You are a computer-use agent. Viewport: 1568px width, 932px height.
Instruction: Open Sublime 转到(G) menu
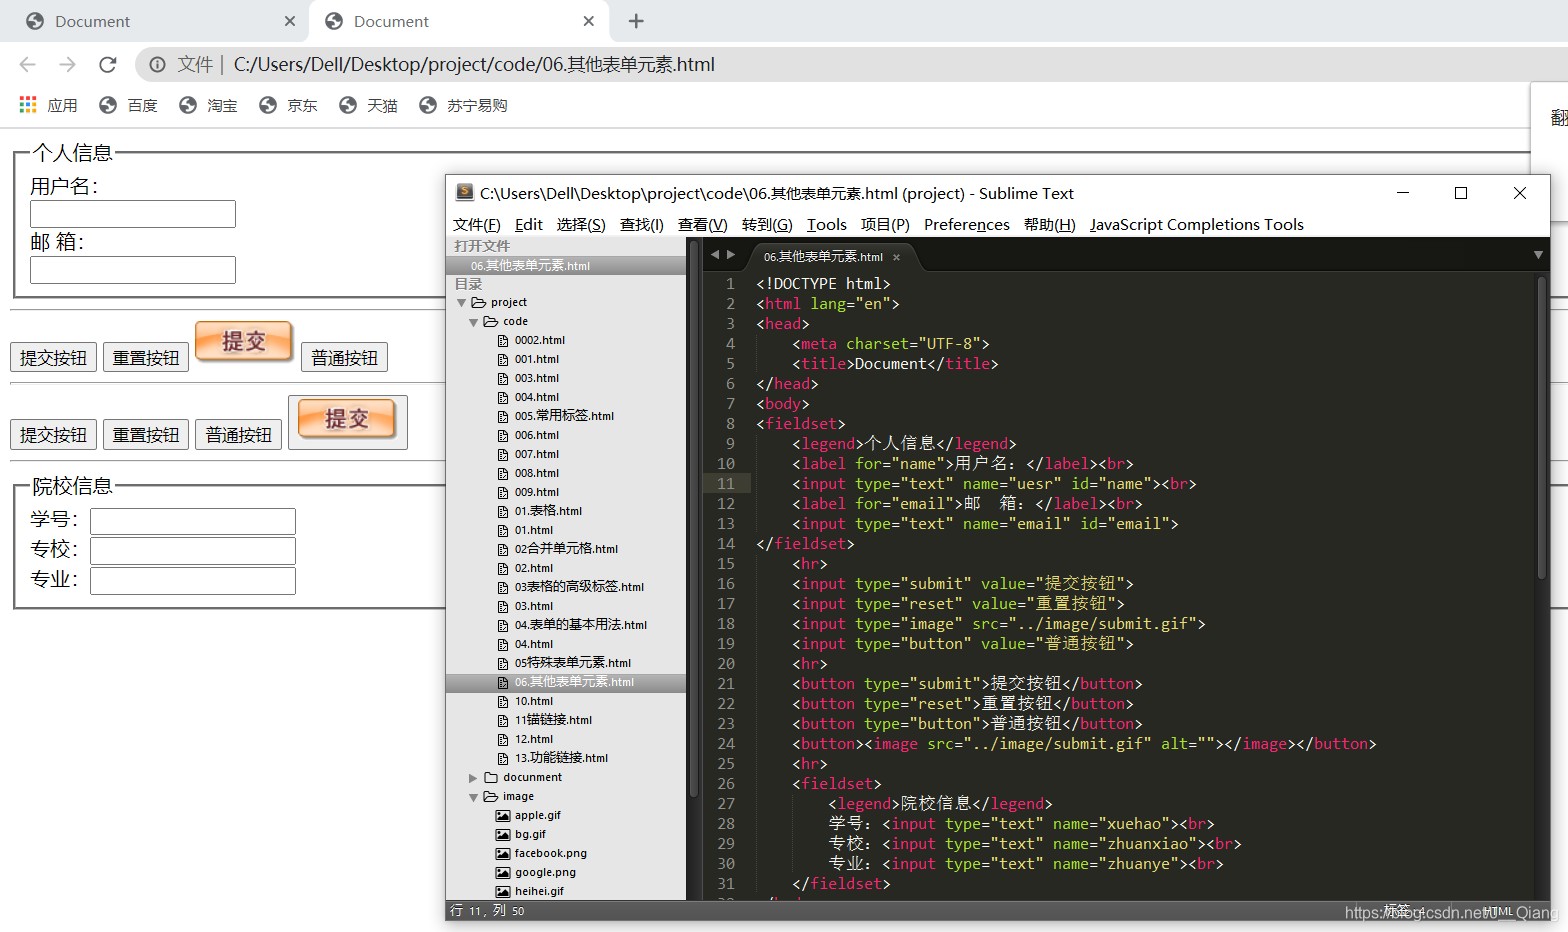point(767,225)
